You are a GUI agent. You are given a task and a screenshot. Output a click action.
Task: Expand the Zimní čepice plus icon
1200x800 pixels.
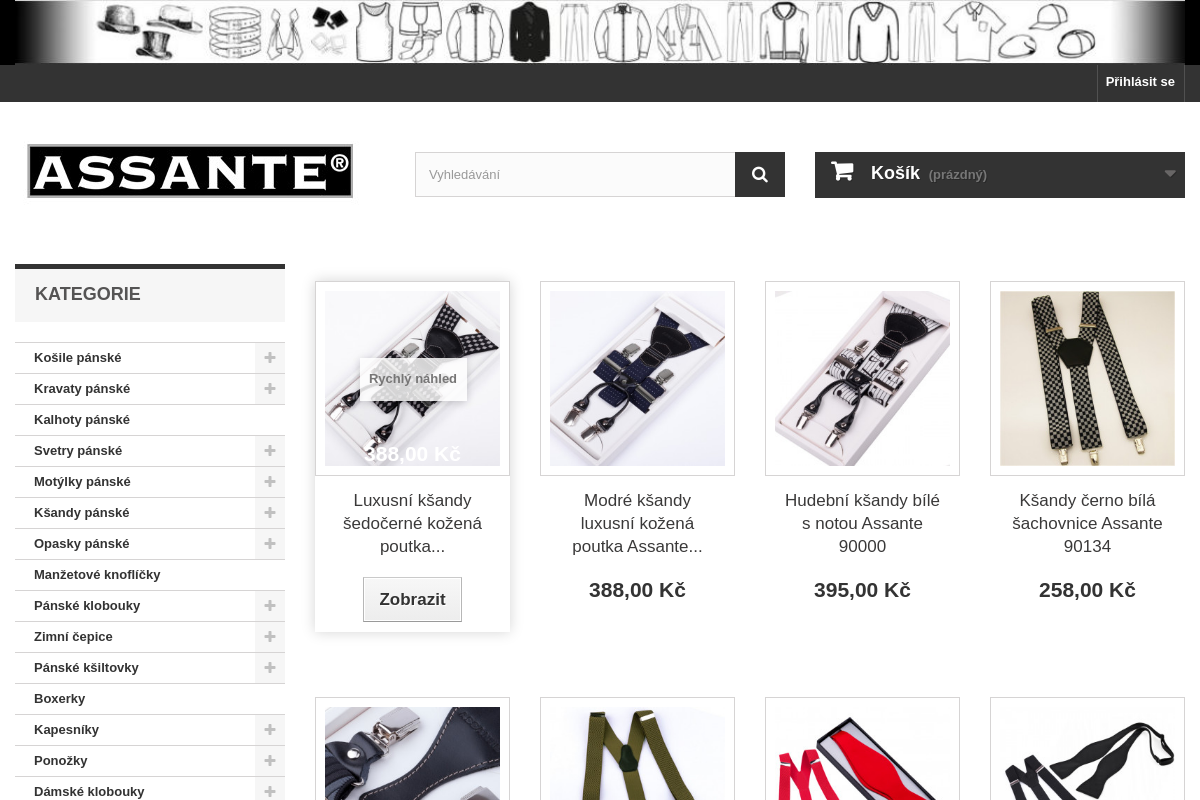click(x=270, y=637)
